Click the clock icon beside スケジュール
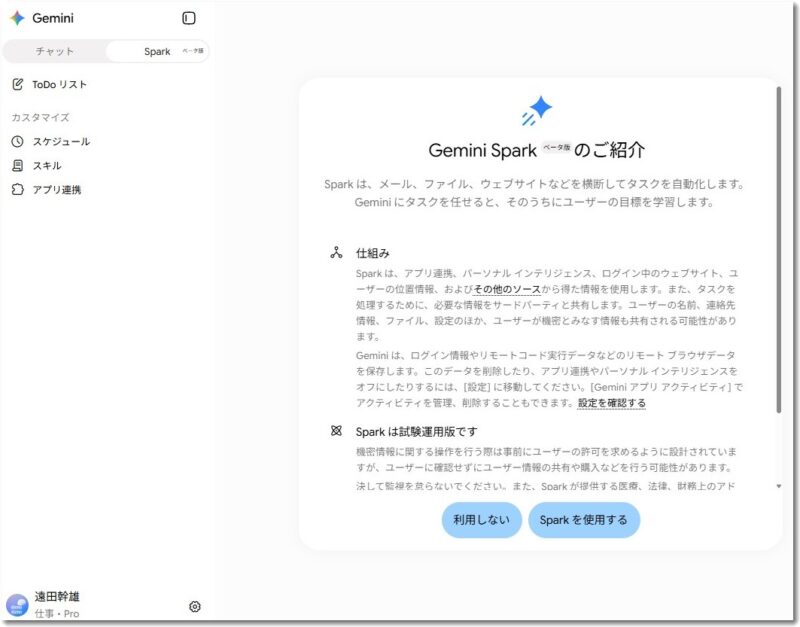 (x=17, y=141)
